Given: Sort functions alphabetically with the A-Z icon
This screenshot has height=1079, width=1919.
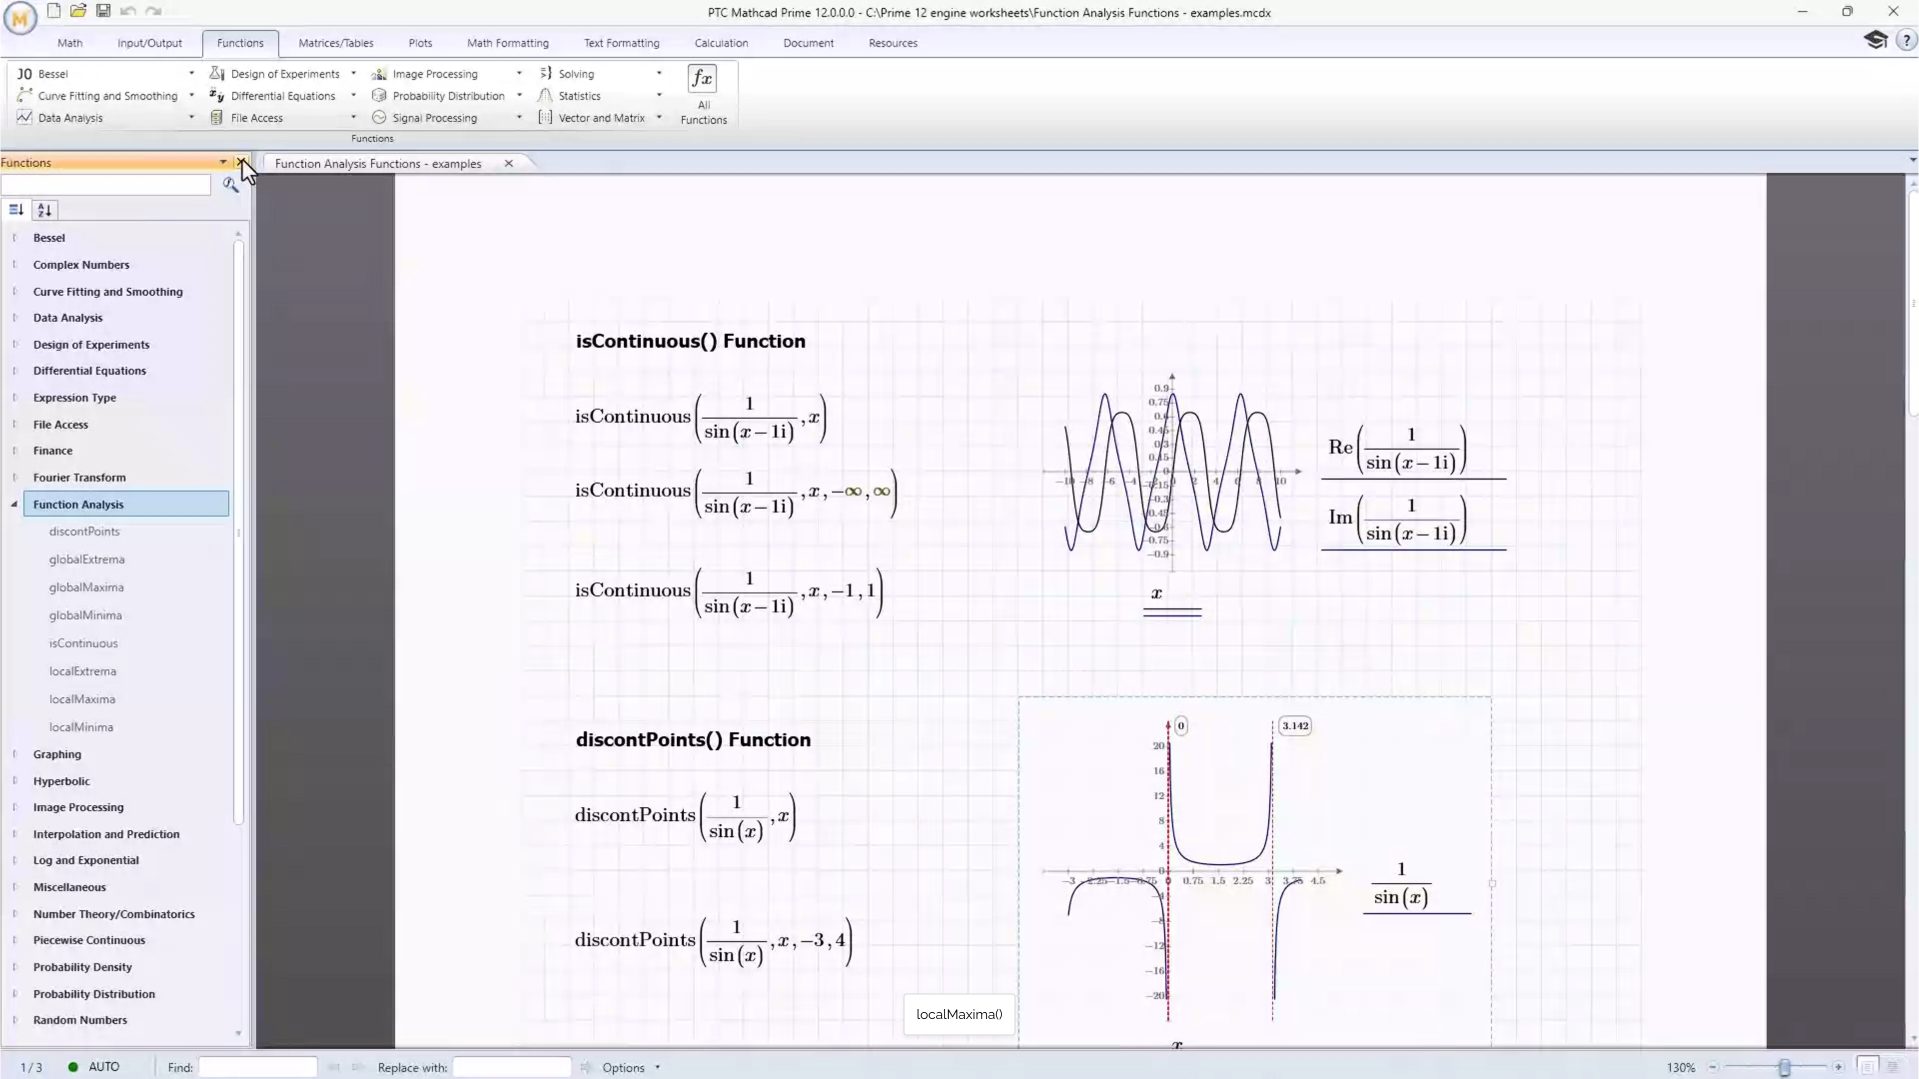Looking at the screenshot, I should 44,210.
